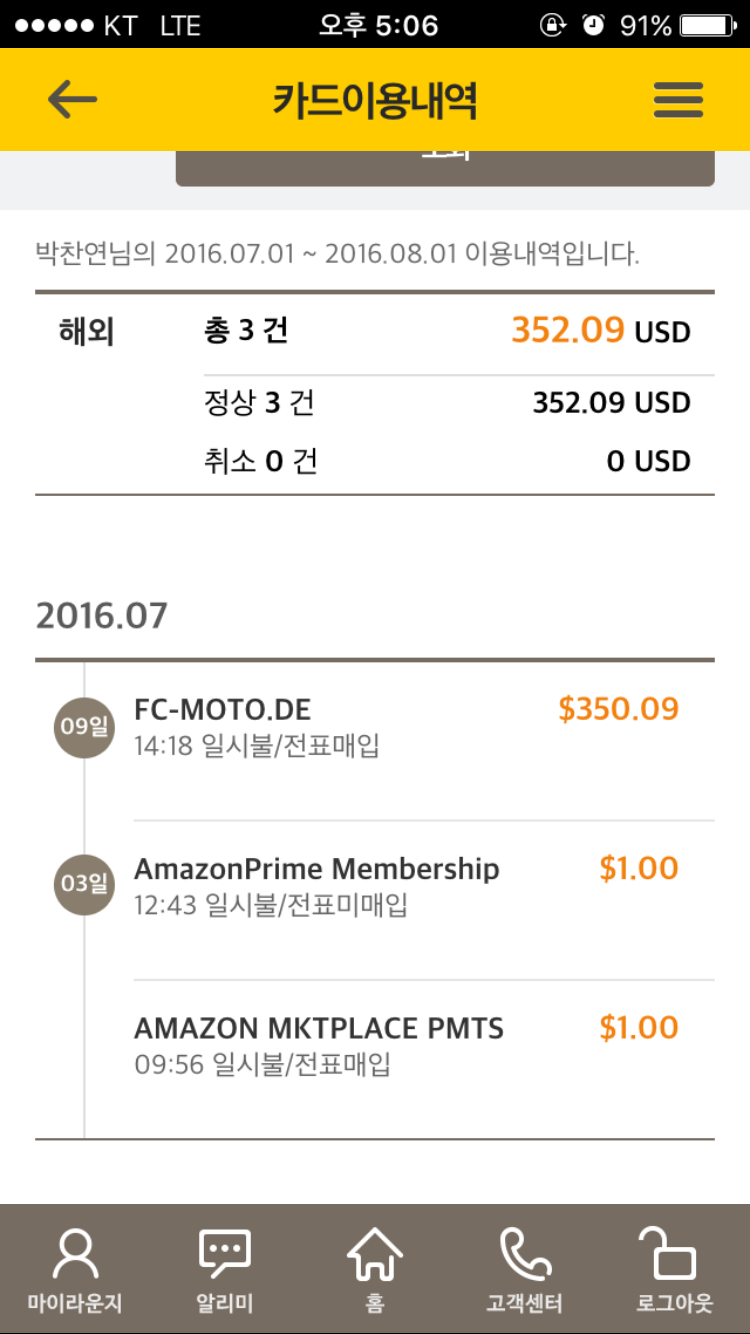The width and height of the screenshot is (750, 1334).
Task: Open the FC-MOTO.DE transaction
Action: (x=223, y=710)
